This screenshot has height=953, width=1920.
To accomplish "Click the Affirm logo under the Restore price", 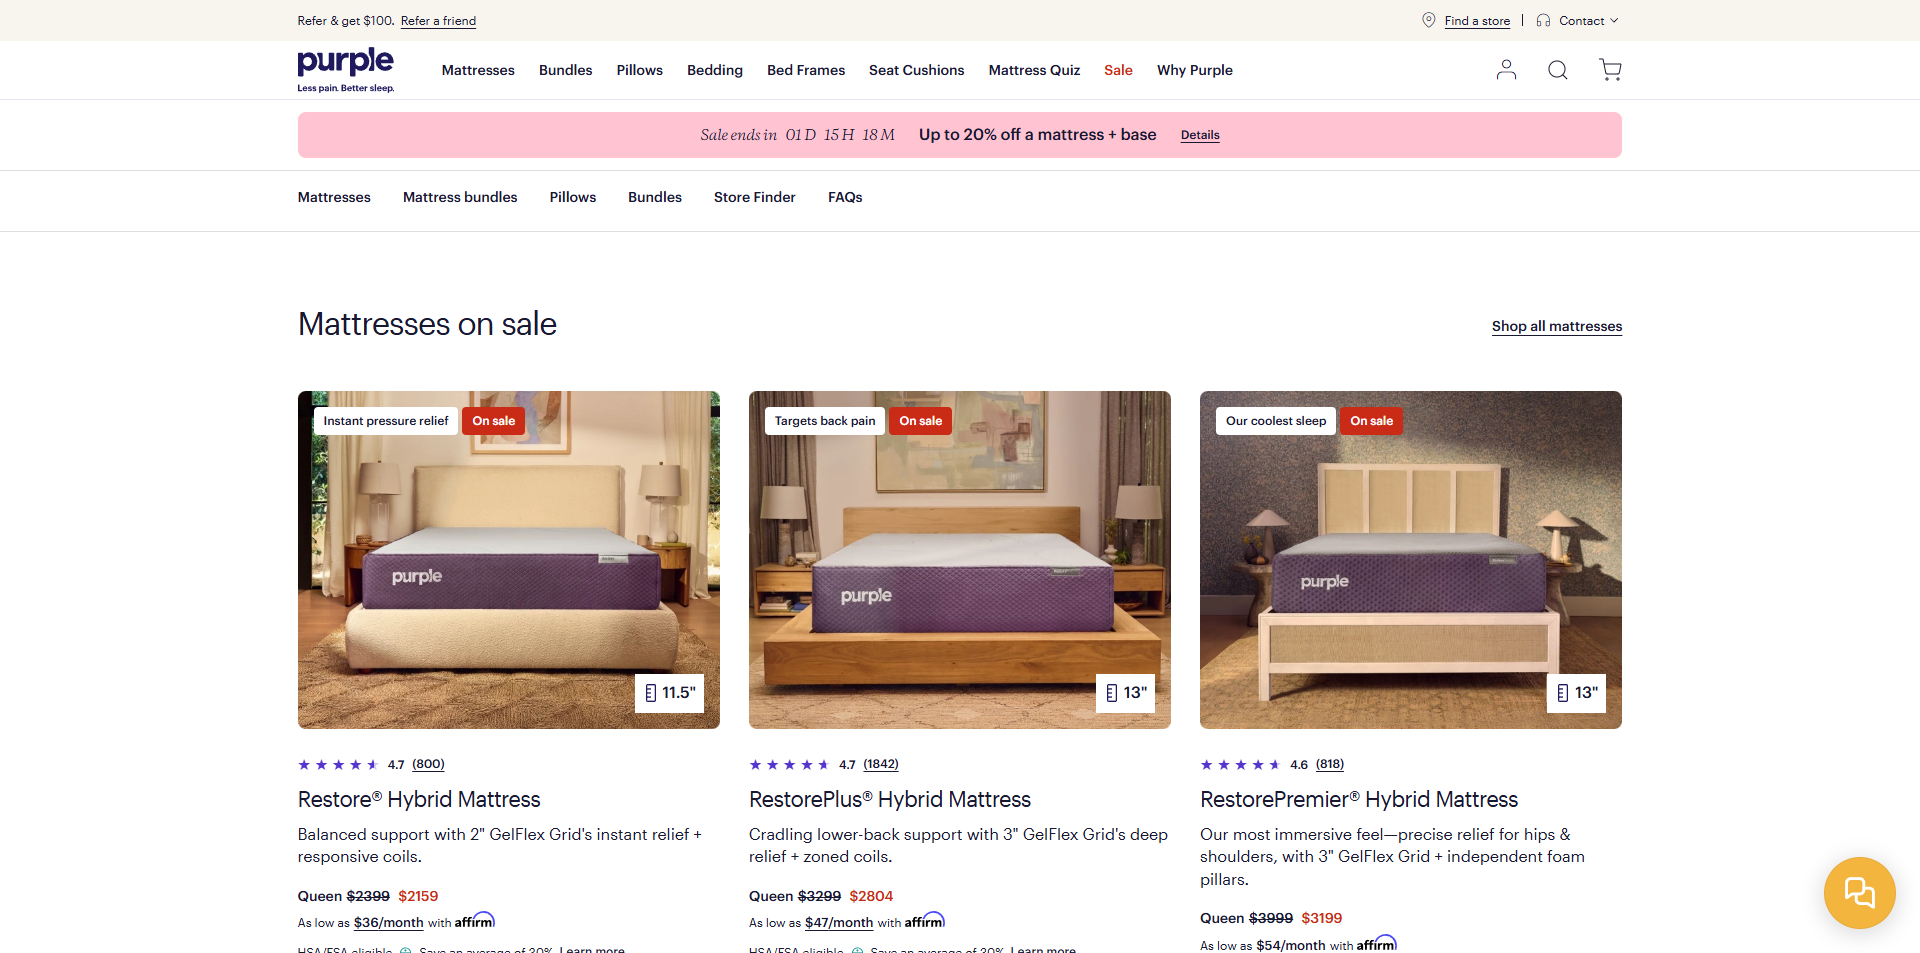I will tap(475, 920).
